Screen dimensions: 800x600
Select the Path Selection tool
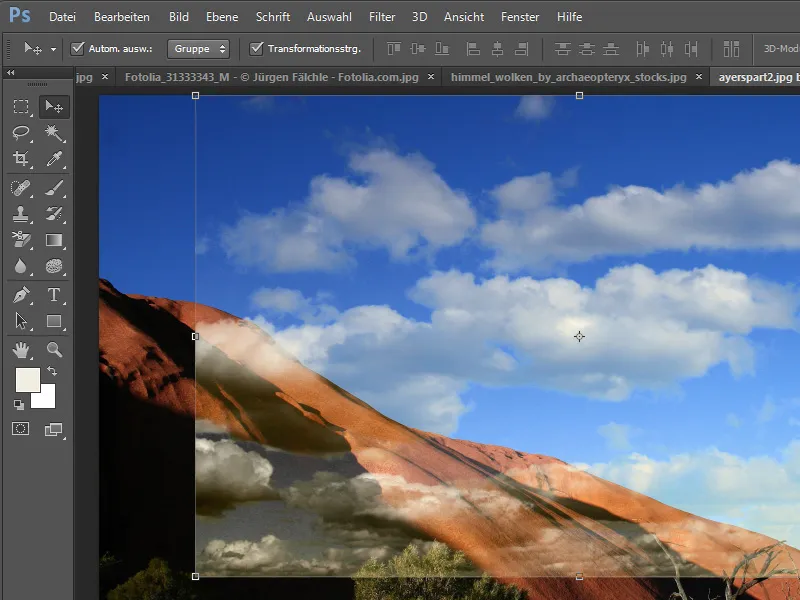tap(21, 321)
